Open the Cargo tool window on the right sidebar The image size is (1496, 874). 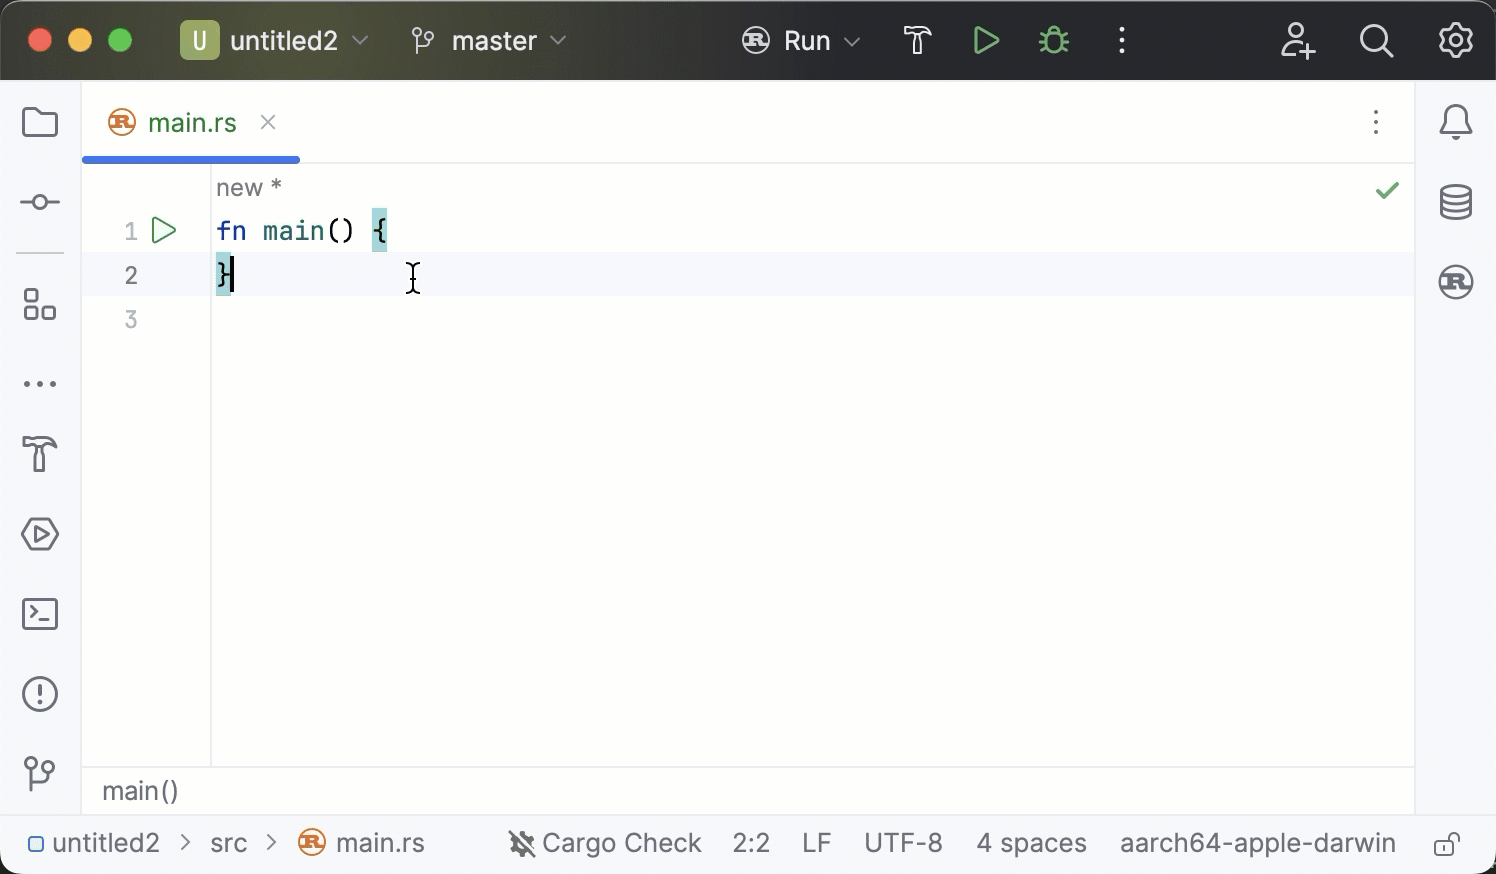[x=1456, y=282]
